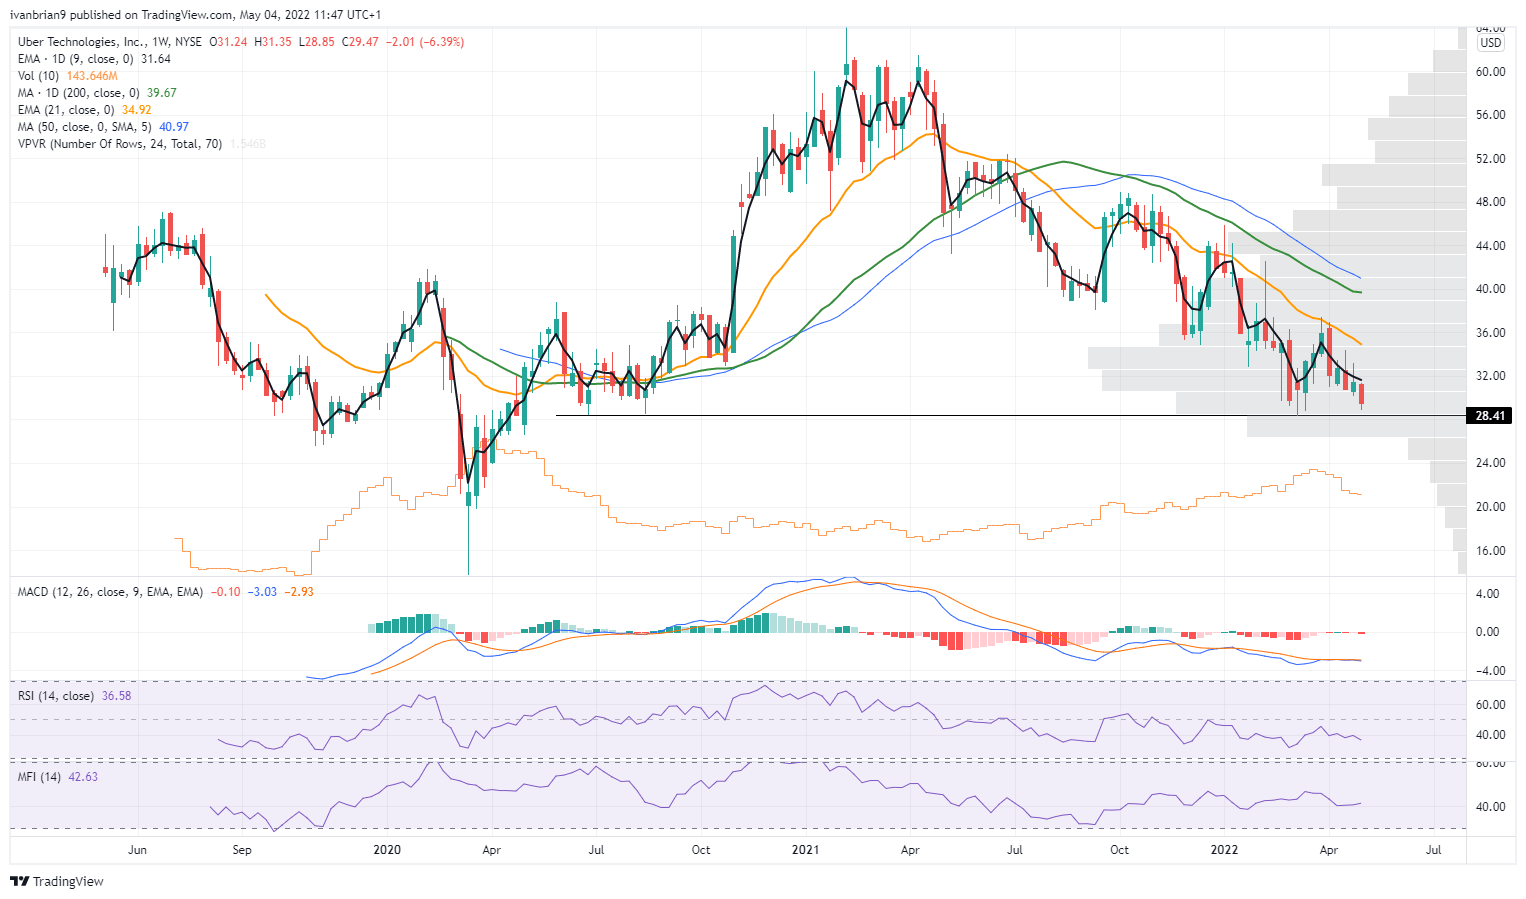The image size is (1526, 899).
Task: Click the USD currency label on price axis
Action: click(1490, 43)
